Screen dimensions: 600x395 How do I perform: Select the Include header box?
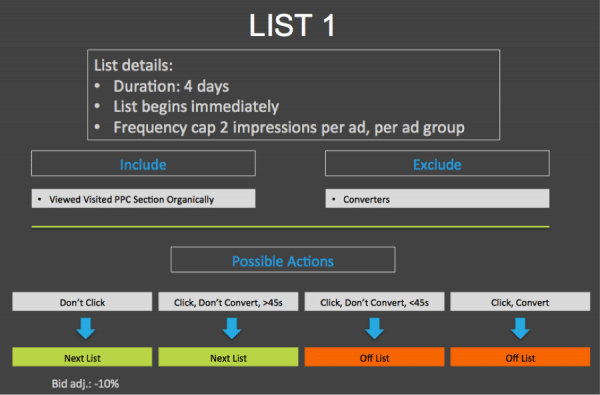(143, 163)
